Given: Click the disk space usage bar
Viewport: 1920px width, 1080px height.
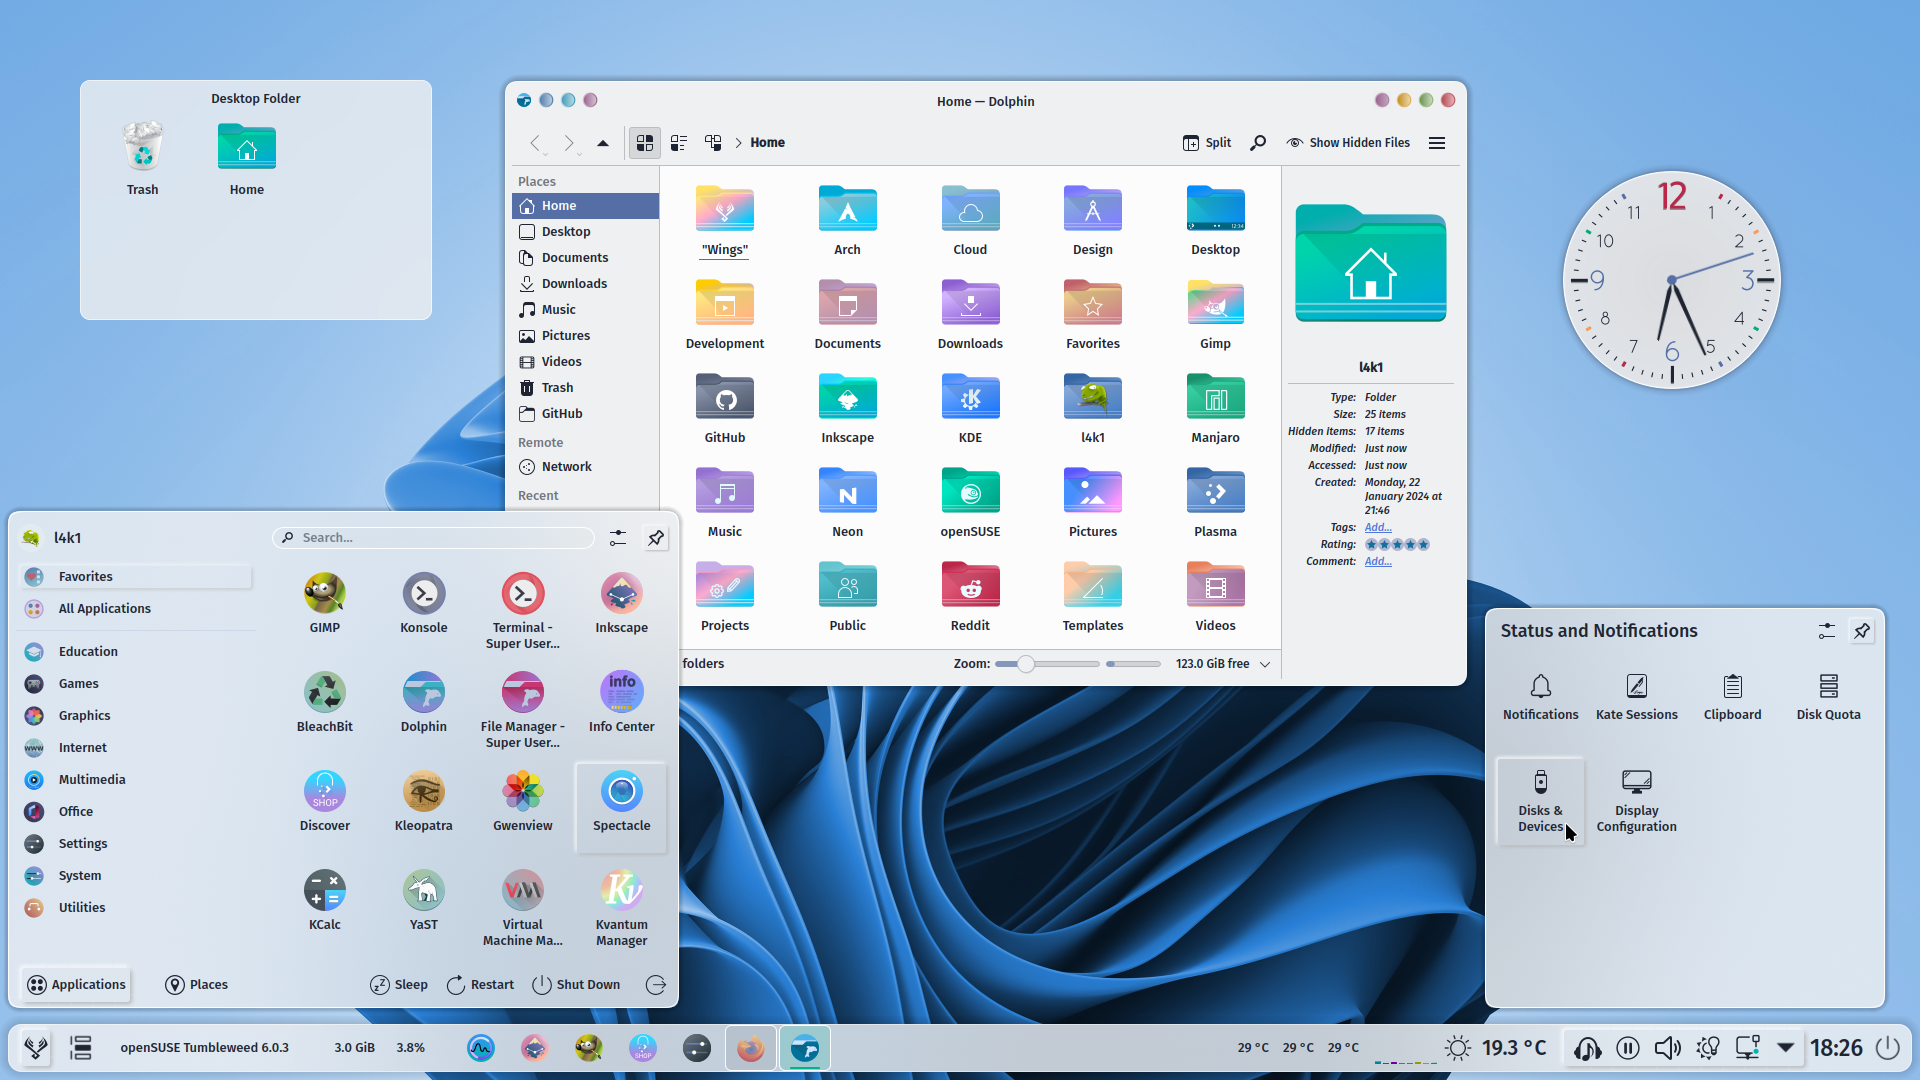Looking at the screenshot, I should point(1133,664).
